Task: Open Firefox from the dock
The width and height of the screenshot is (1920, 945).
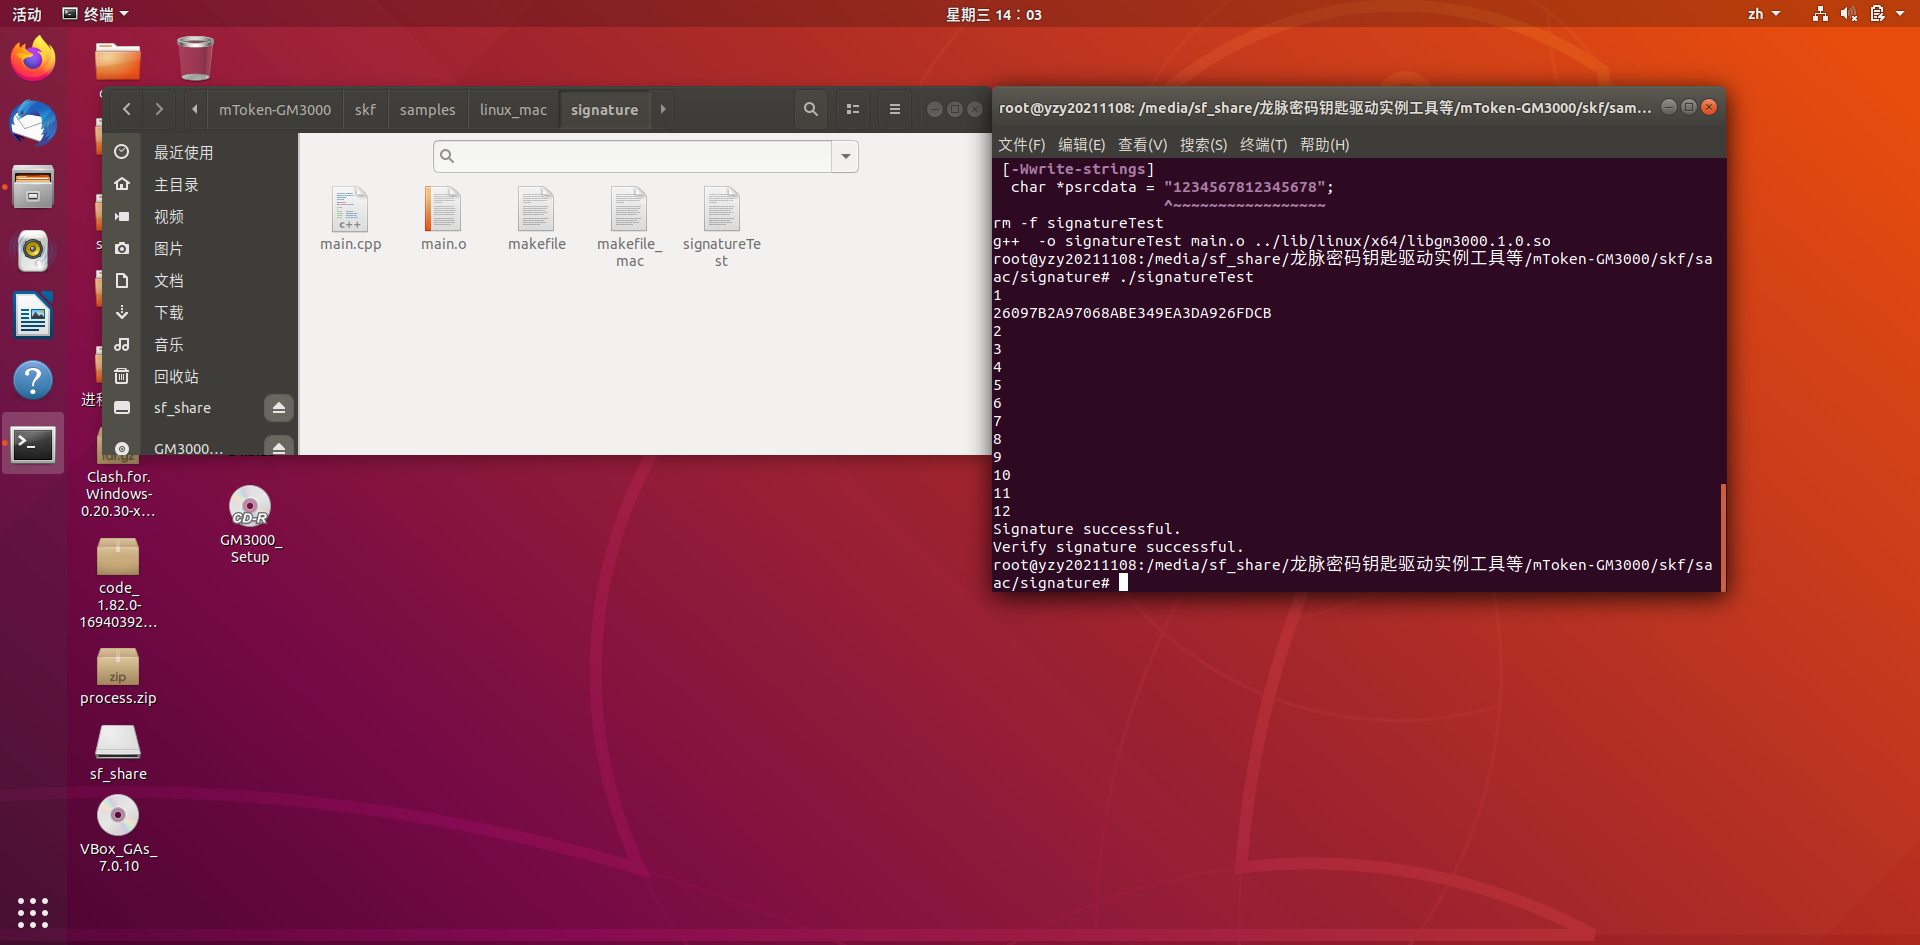Action: tap(33, 58)
